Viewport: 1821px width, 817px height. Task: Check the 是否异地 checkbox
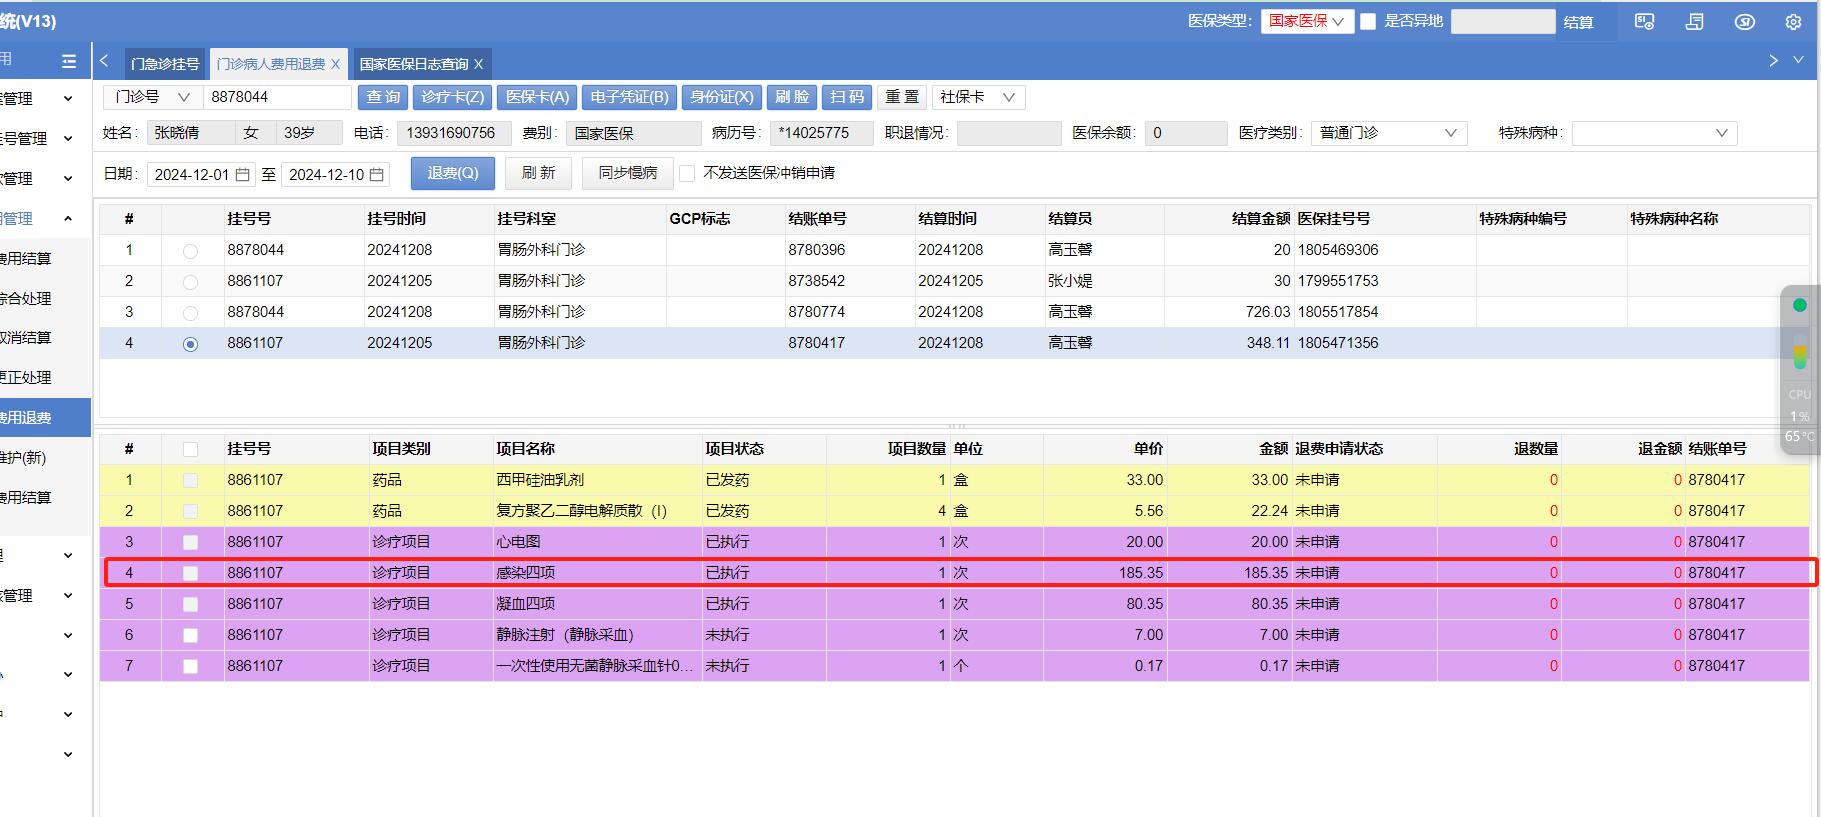[x=1368, y=21]
